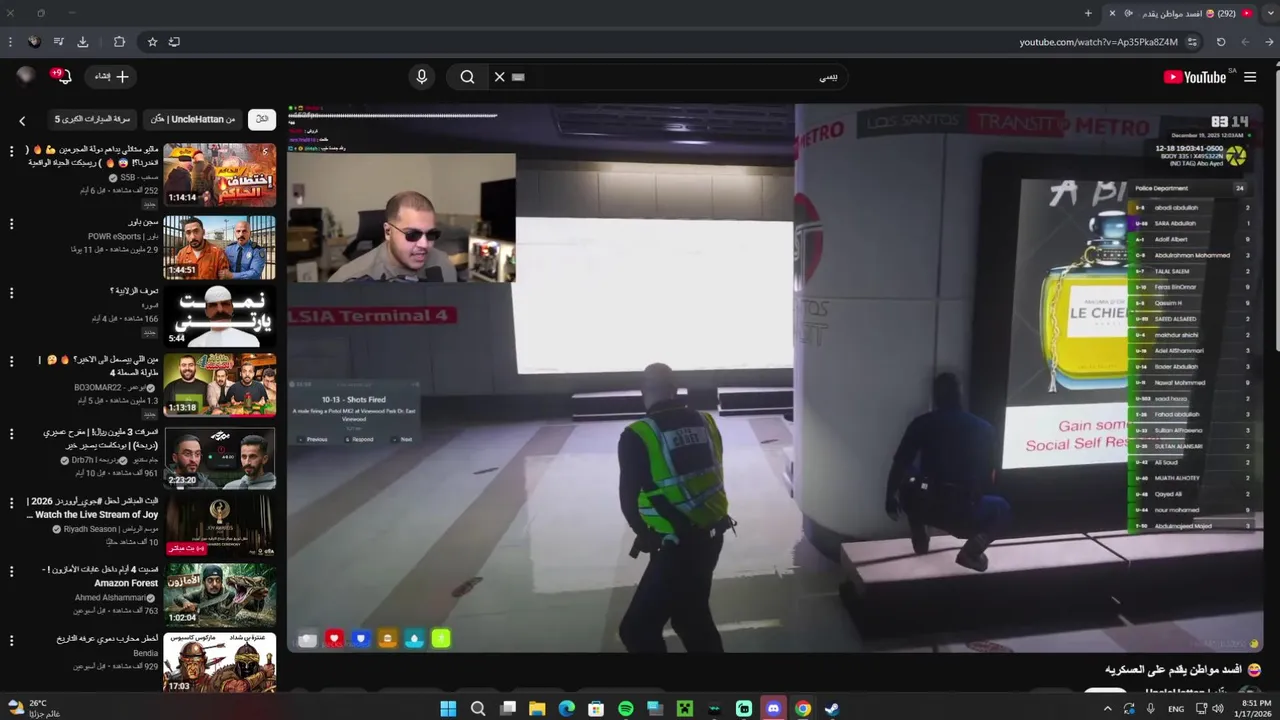View site information tune icon
The height and width of the screenshot is (720, 1280).
pyautogui.click(x=1192, y=42)
